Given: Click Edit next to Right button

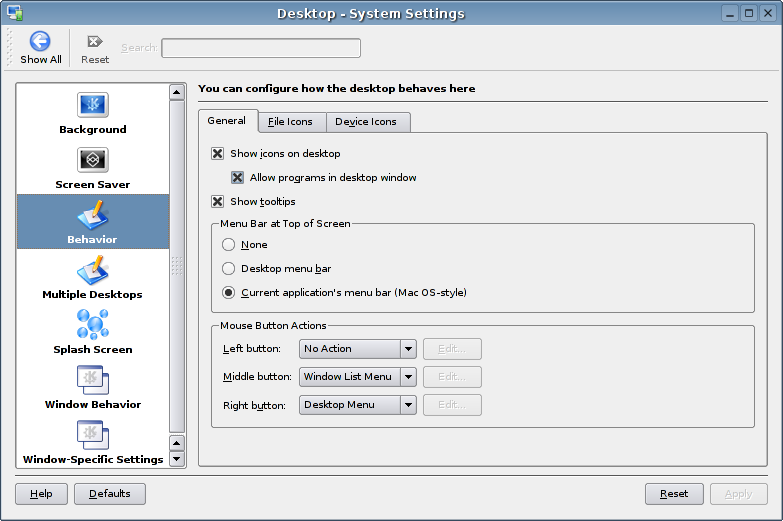Looking at the screenshot, I should pyautogui.click(x=452, y=405).
